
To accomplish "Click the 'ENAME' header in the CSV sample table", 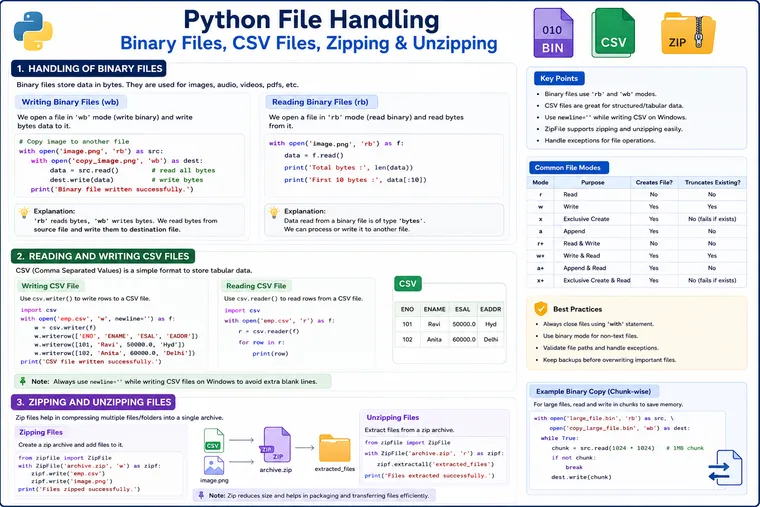I will 434,309.
